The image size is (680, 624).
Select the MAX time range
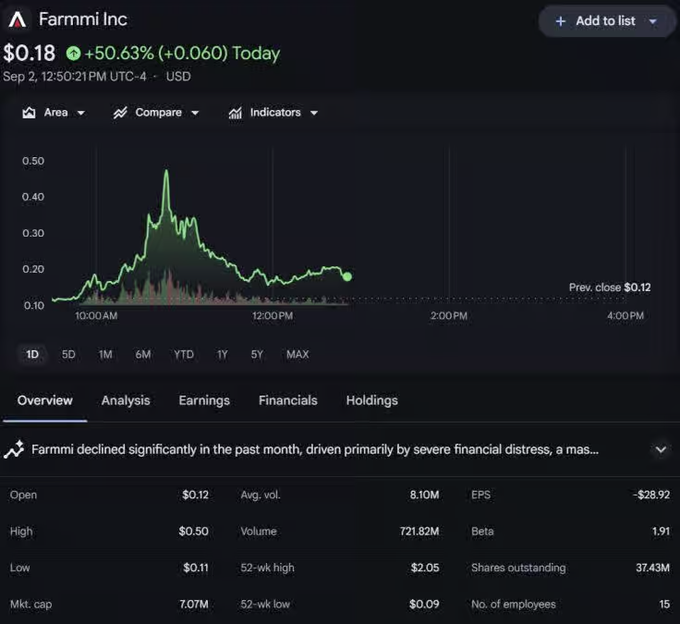[x=298, y=355]
